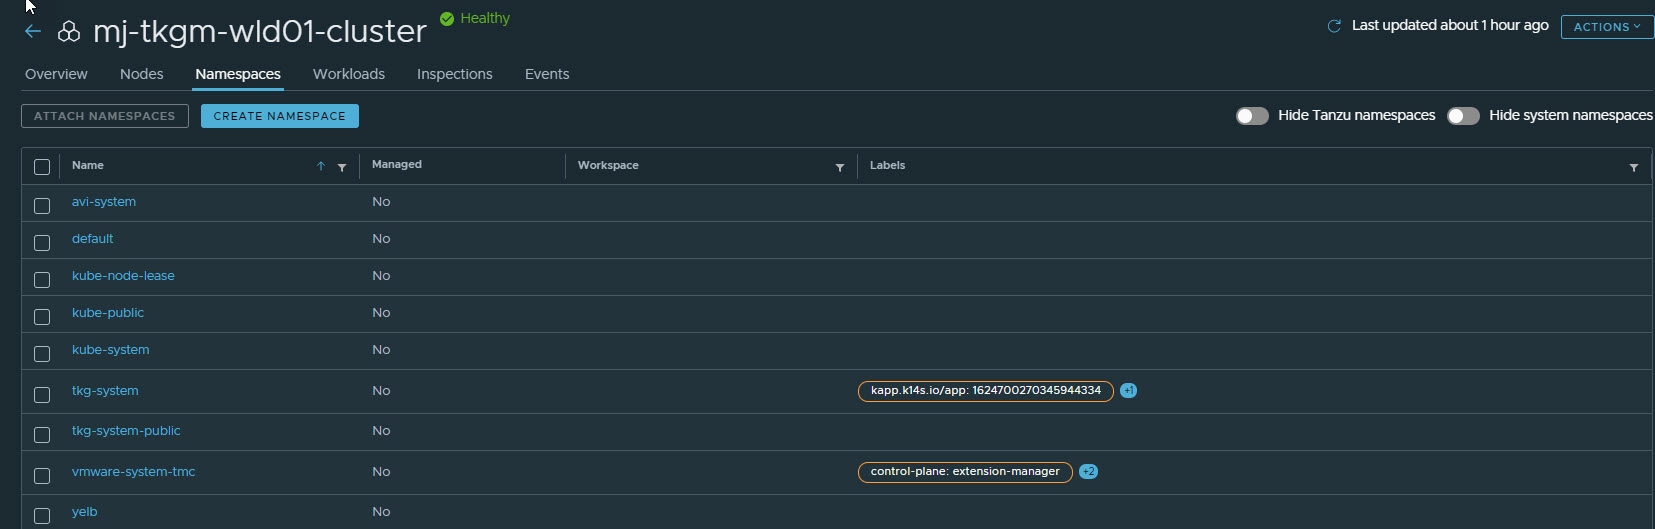Switch to the Workloads tab
The height and width of the screenshot is (529, 1655).
(x=348, y=74)
